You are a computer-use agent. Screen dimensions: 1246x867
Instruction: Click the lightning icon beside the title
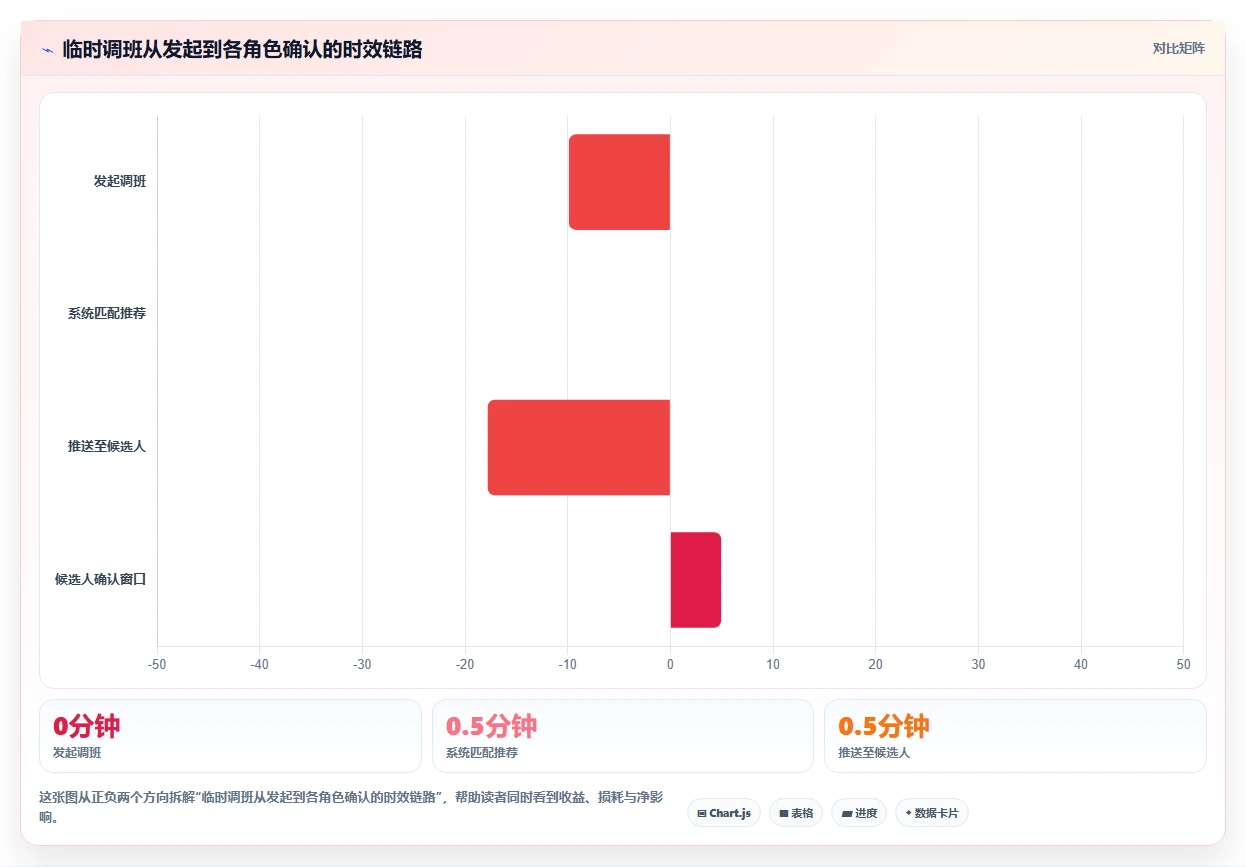point(48,49)
